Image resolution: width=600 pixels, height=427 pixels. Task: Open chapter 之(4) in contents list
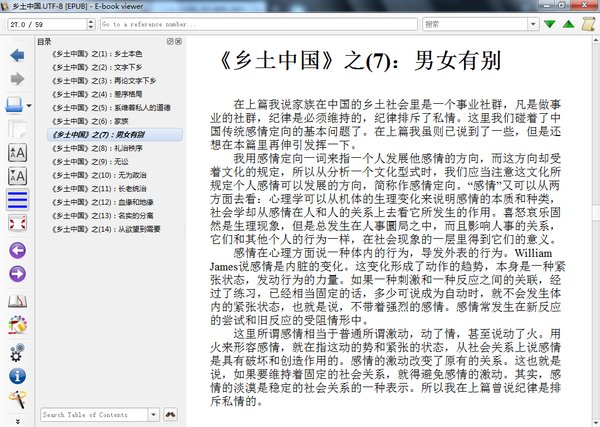tap(97, 94)
